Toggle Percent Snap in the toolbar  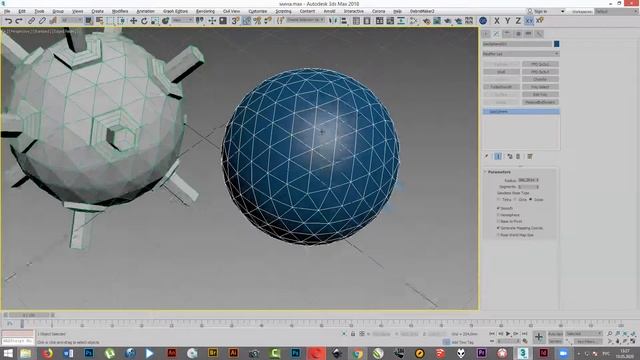[x=257, y=21]
